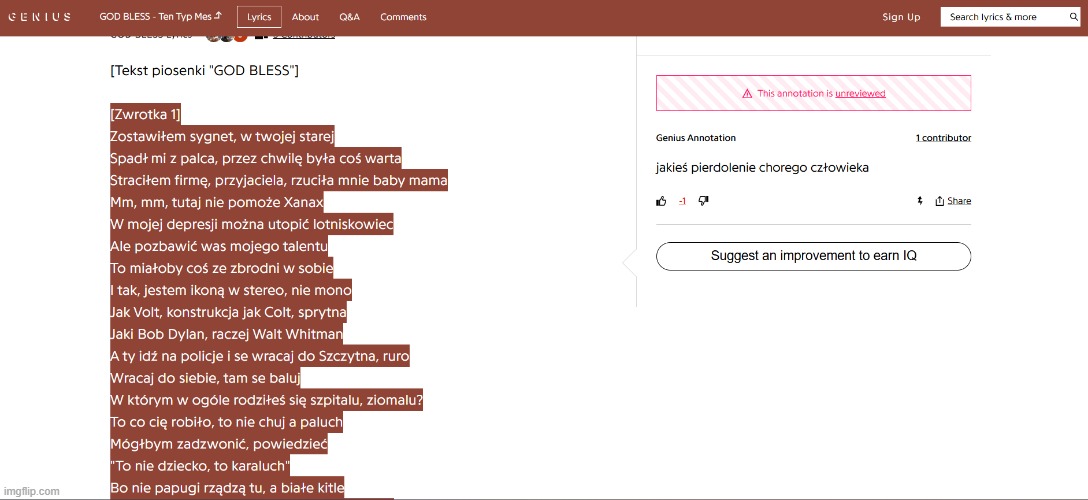Click the up arrow beside song title

pyautogui.click(x=217, y=16)
